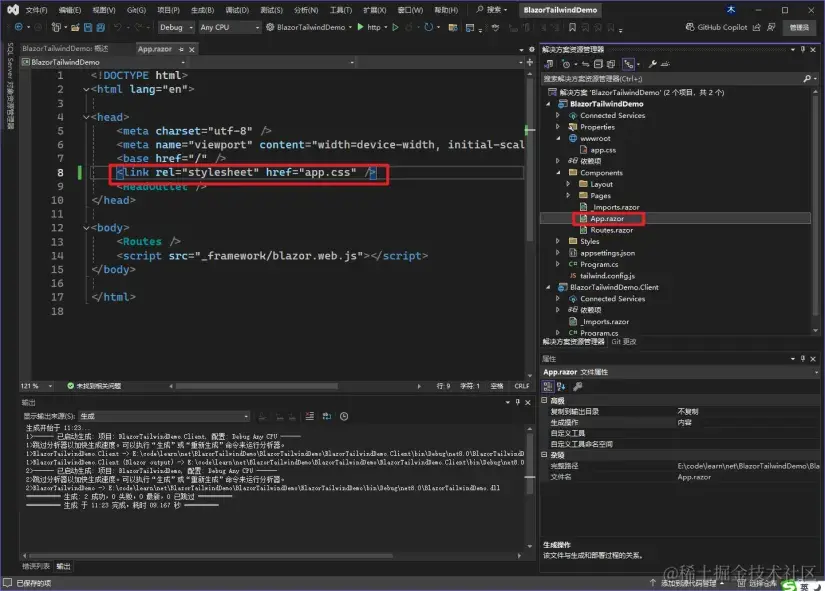Expand the Pages folder node

568,196
